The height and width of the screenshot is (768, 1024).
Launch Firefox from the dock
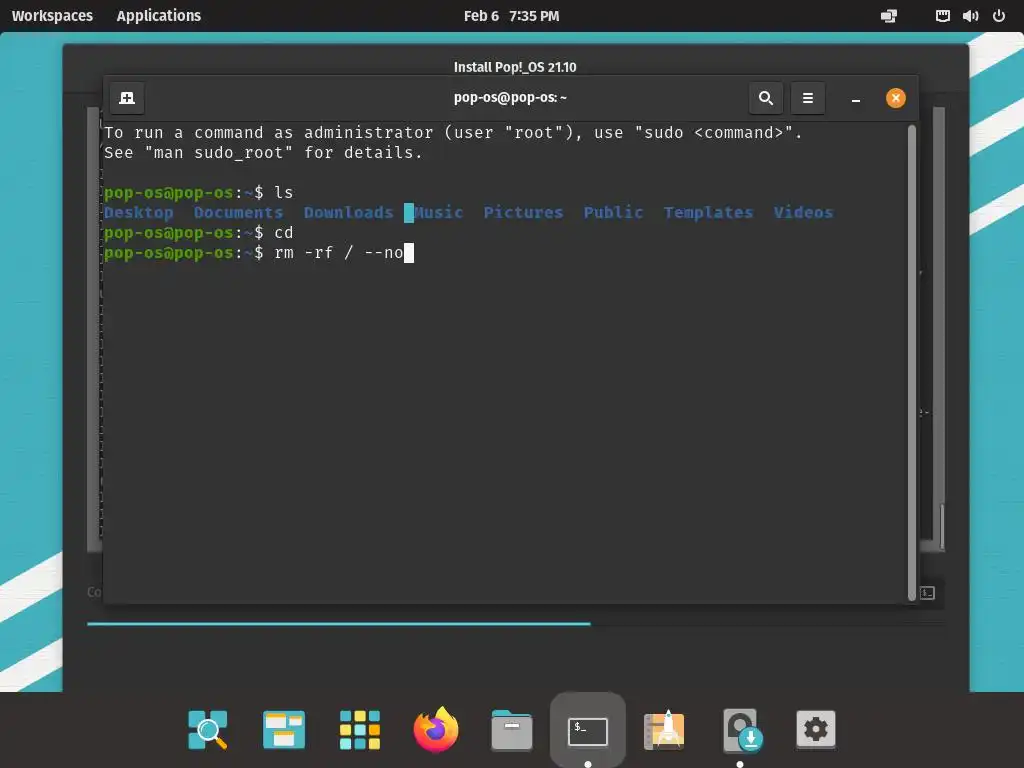[436, 729]
